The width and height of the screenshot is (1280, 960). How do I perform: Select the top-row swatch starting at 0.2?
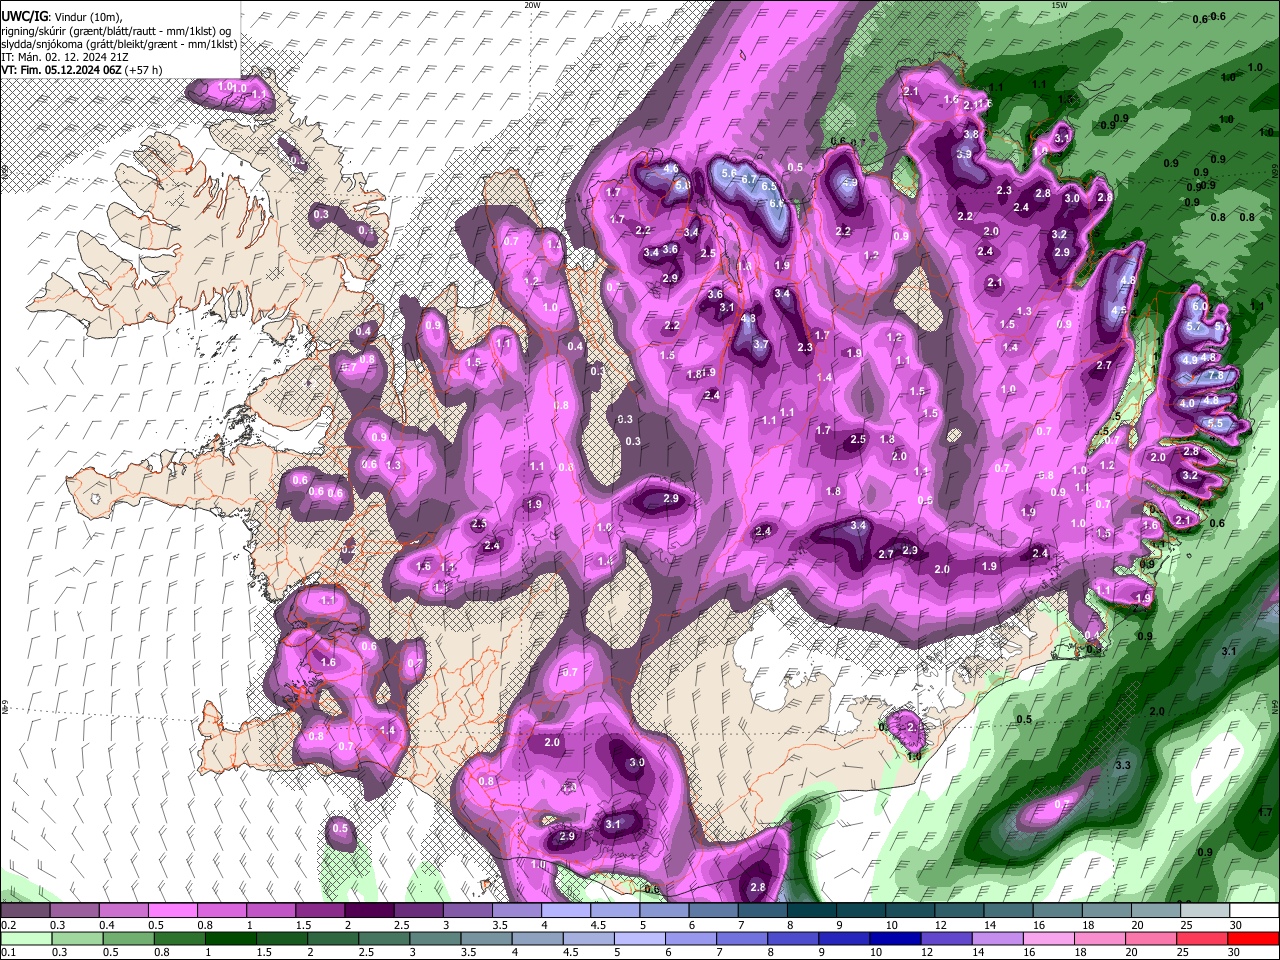[x=26, y=911]
